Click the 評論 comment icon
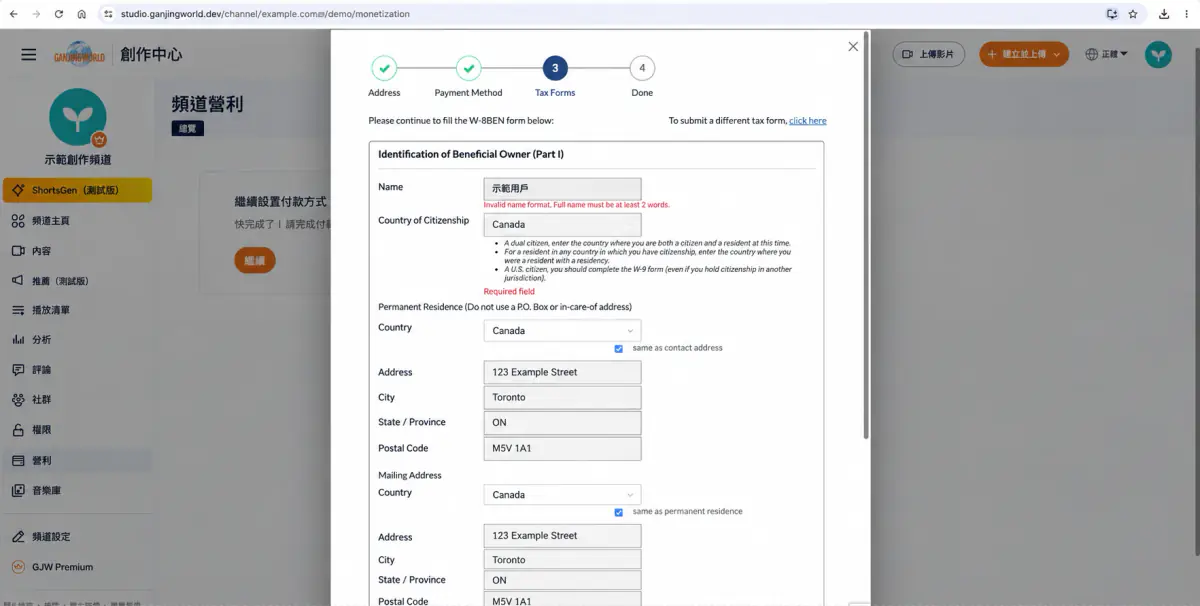The image size is (1200, 606). pos(18,370)
